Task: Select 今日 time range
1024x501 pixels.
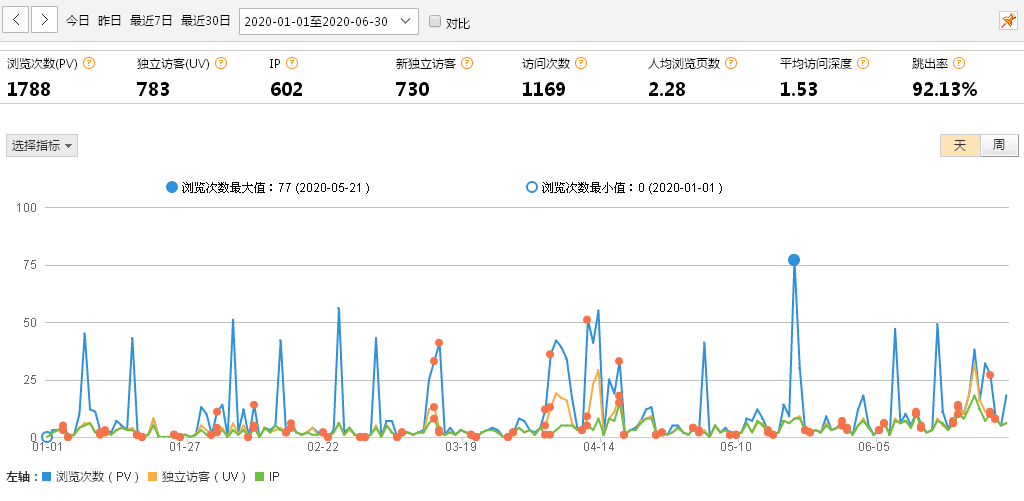Action: click(x=77, y=21)
